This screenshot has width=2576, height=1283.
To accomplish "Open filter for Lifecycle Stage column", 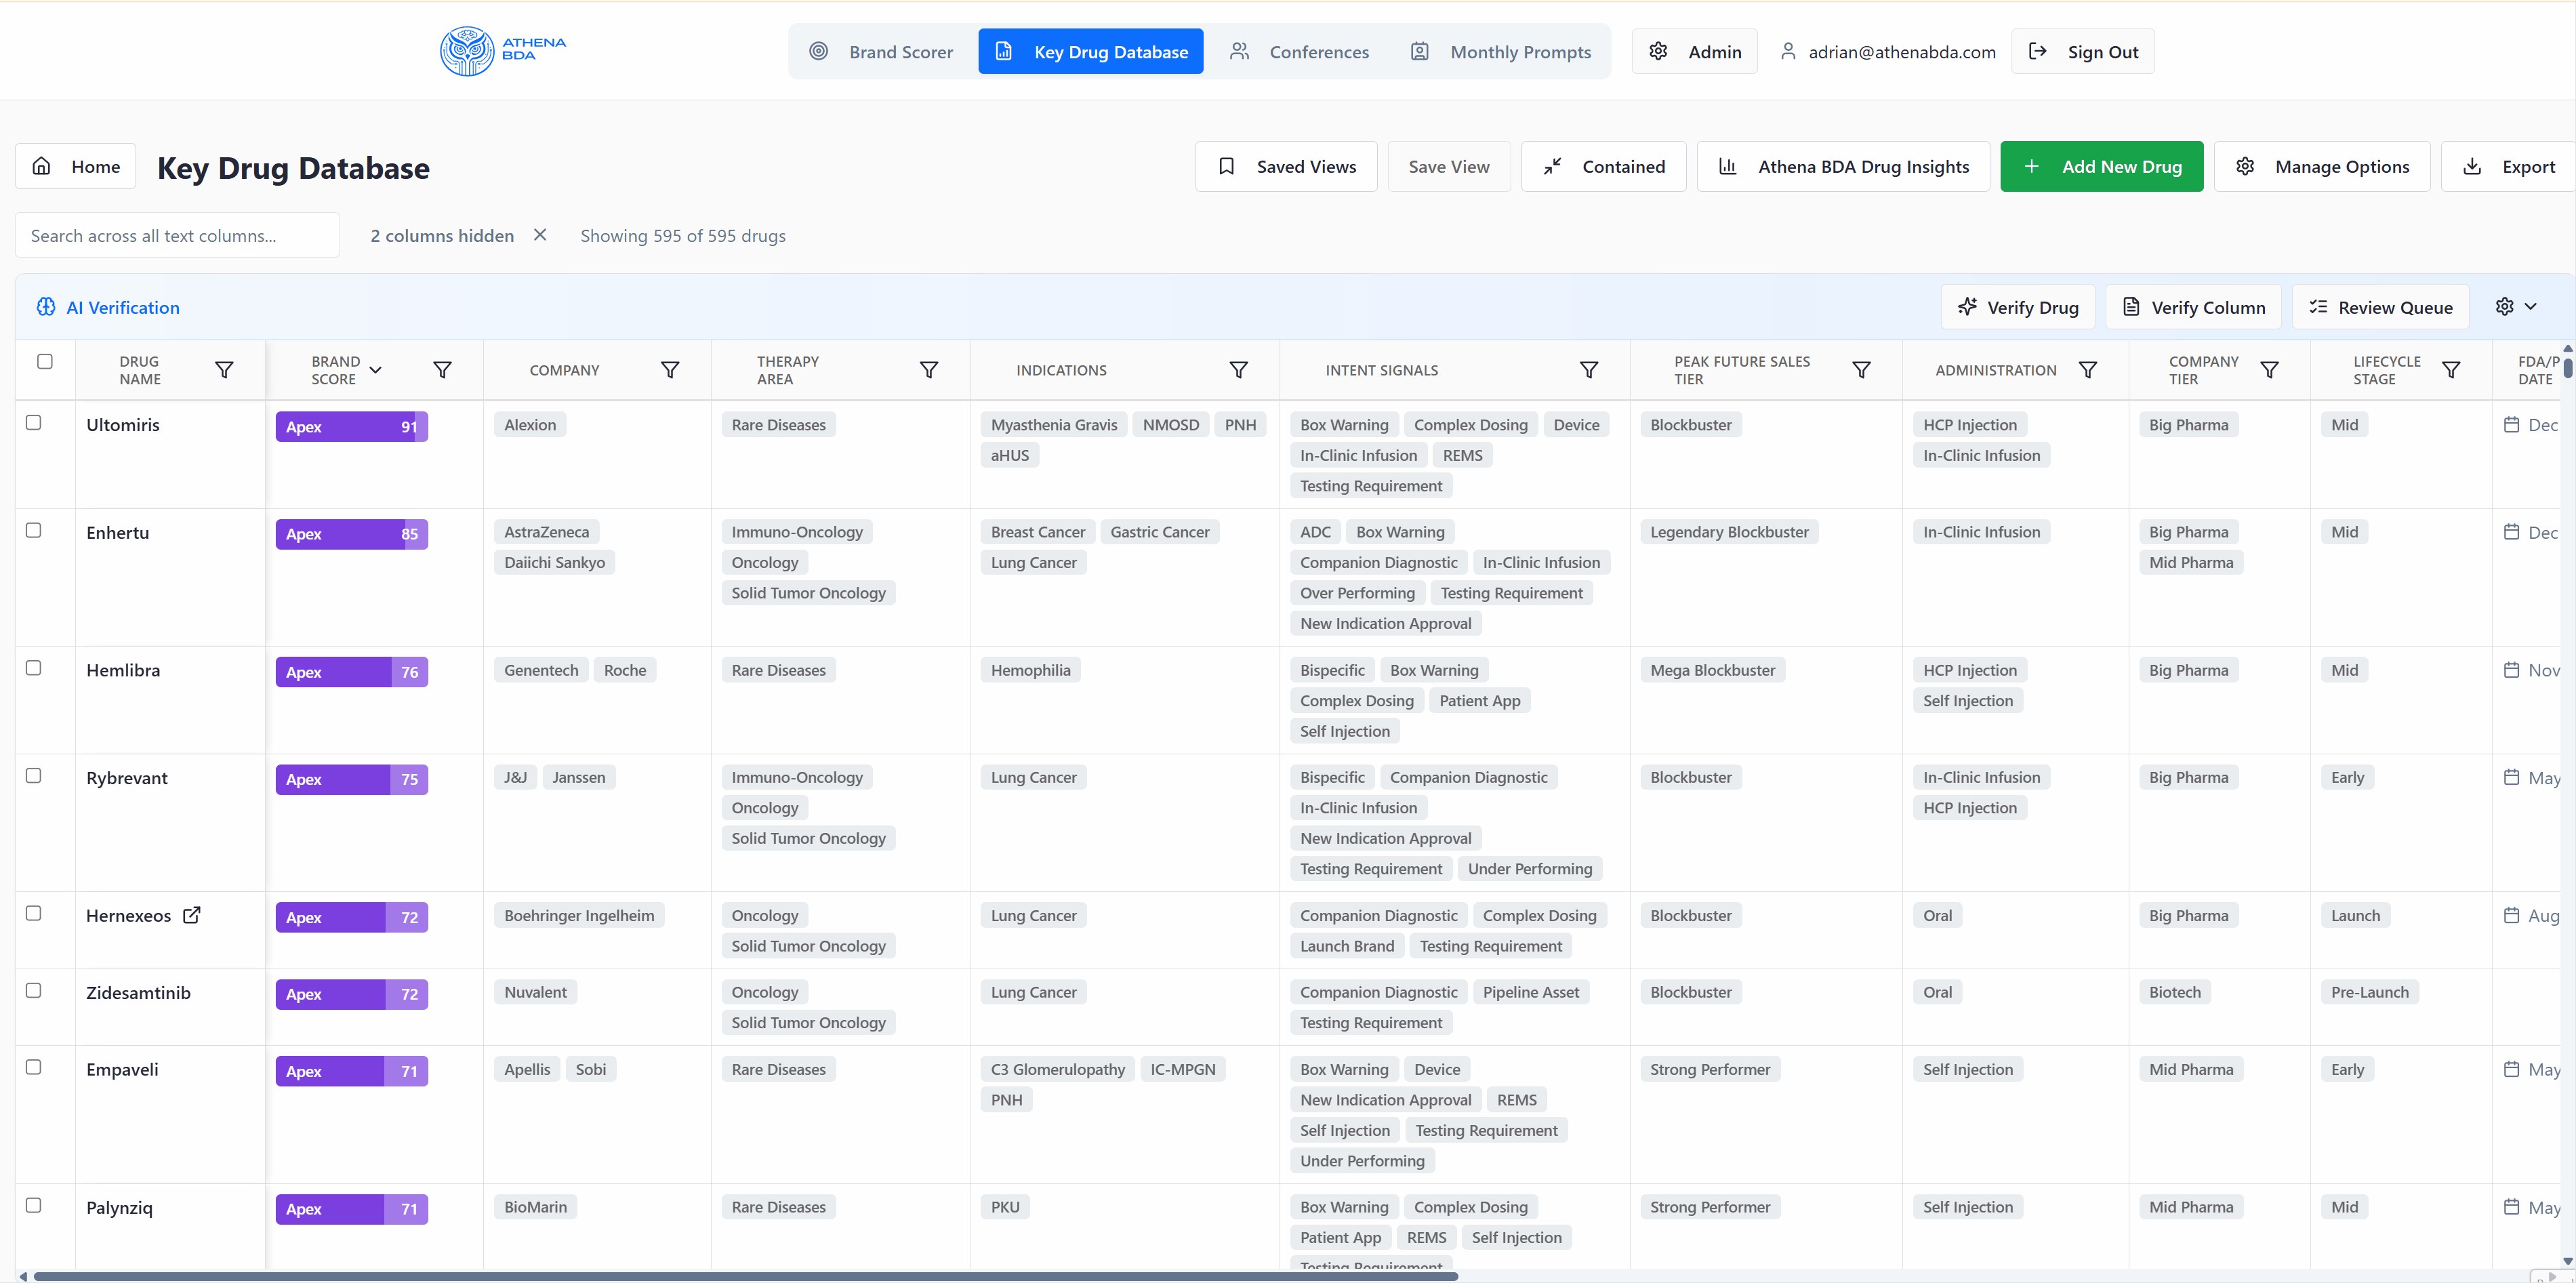I will [2451, 370].
